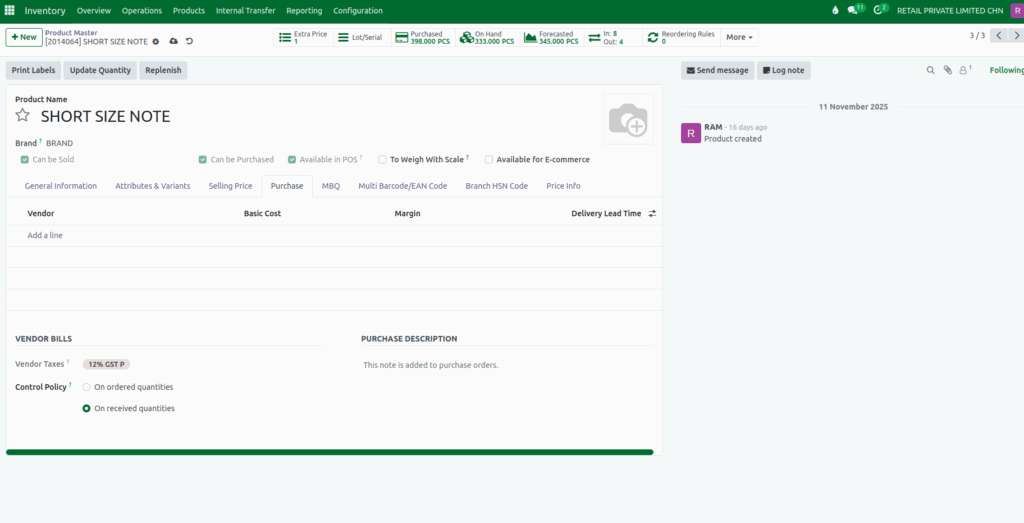Expand the More stat buttons dropdown

[x=739, y=37]
